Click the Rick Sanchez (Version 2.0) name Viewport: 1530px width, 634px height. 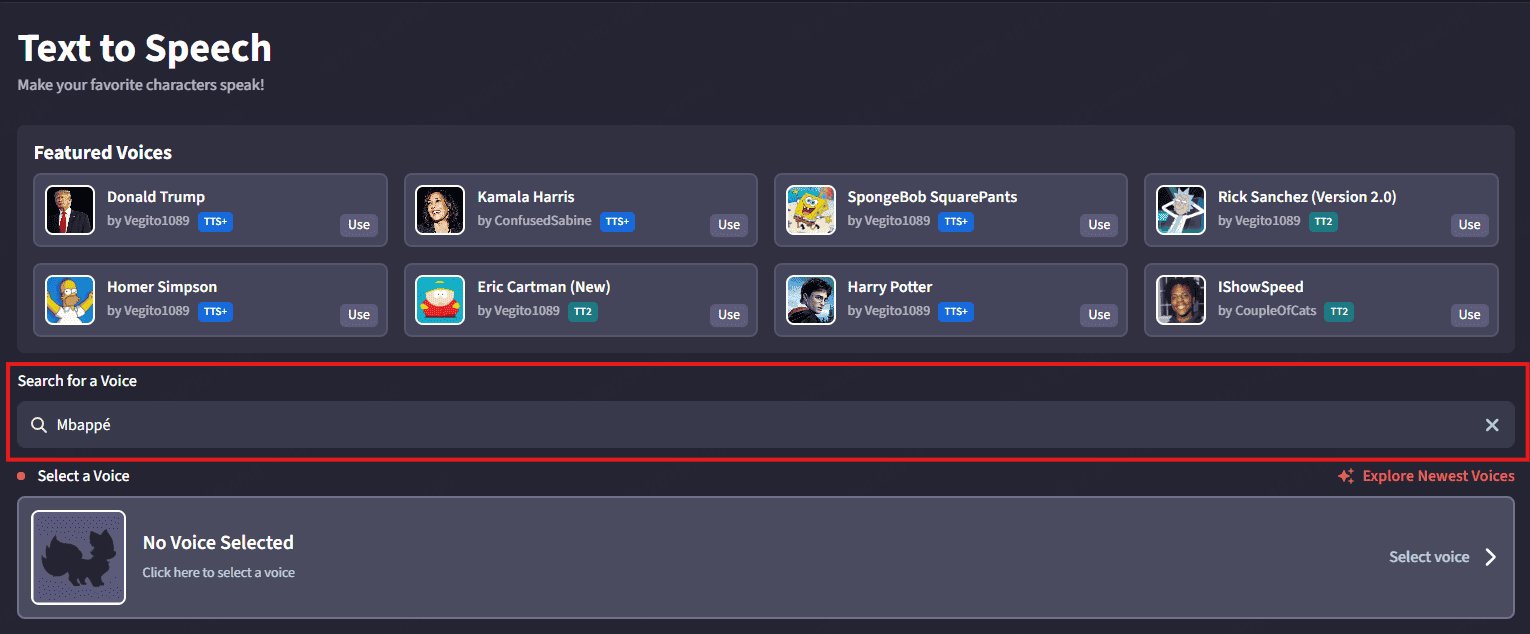1307,197
